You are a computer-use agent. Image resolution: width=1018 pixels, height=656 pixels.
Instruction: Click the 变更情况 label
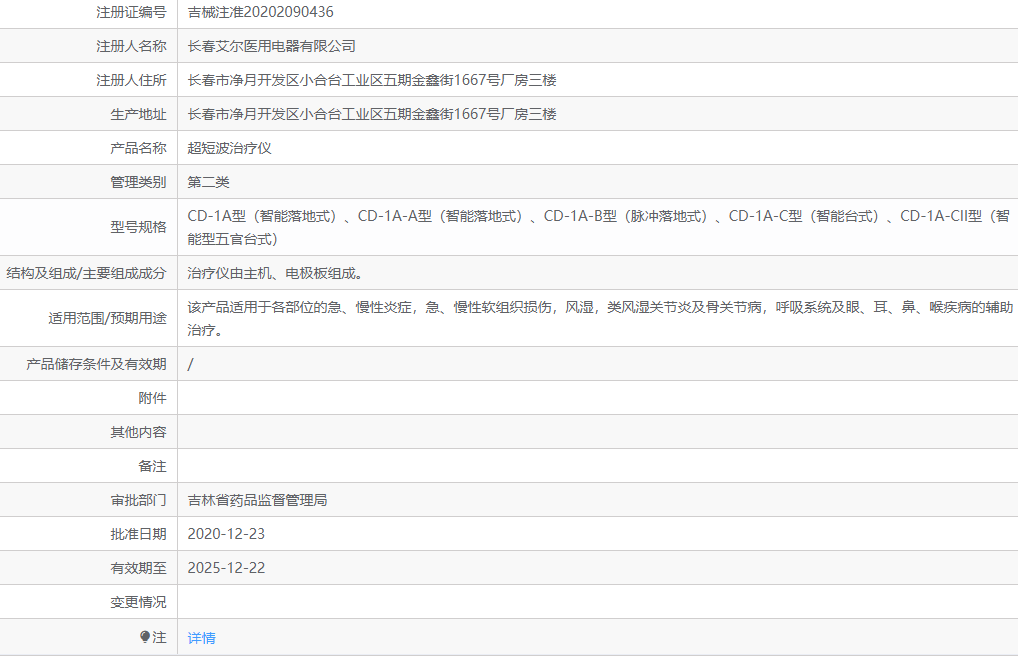(x=138, y=602)
